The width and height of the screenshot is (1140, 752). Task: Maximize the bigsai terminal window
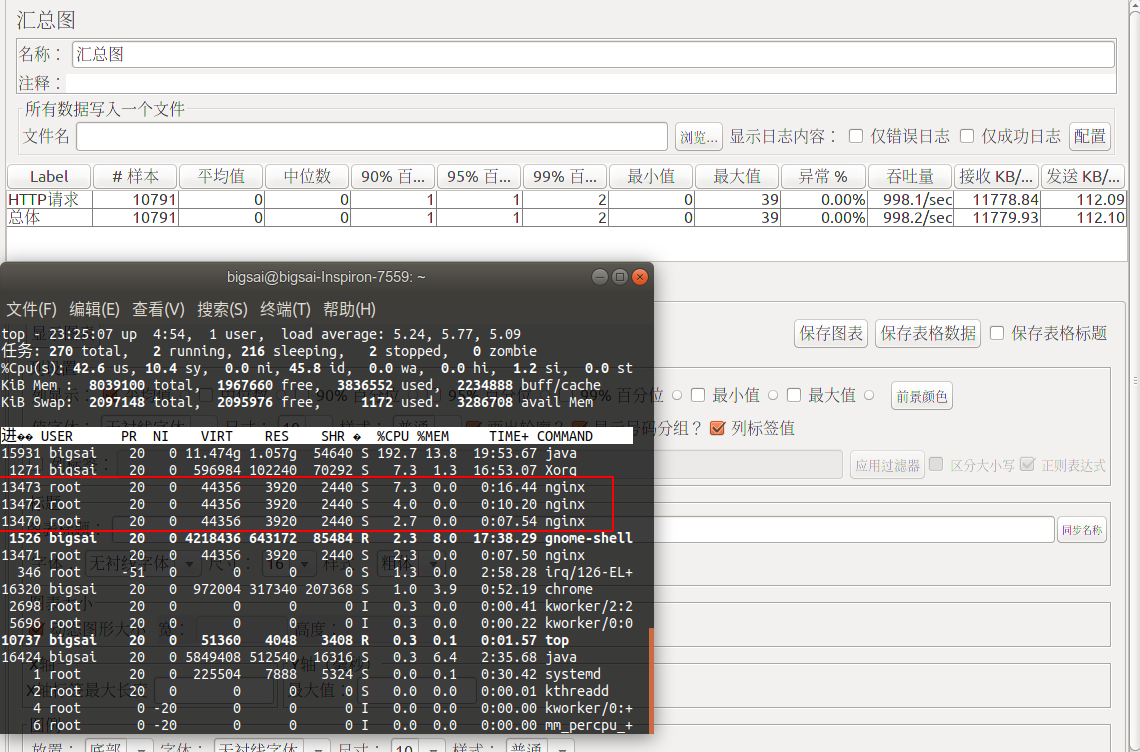[619, 276]
